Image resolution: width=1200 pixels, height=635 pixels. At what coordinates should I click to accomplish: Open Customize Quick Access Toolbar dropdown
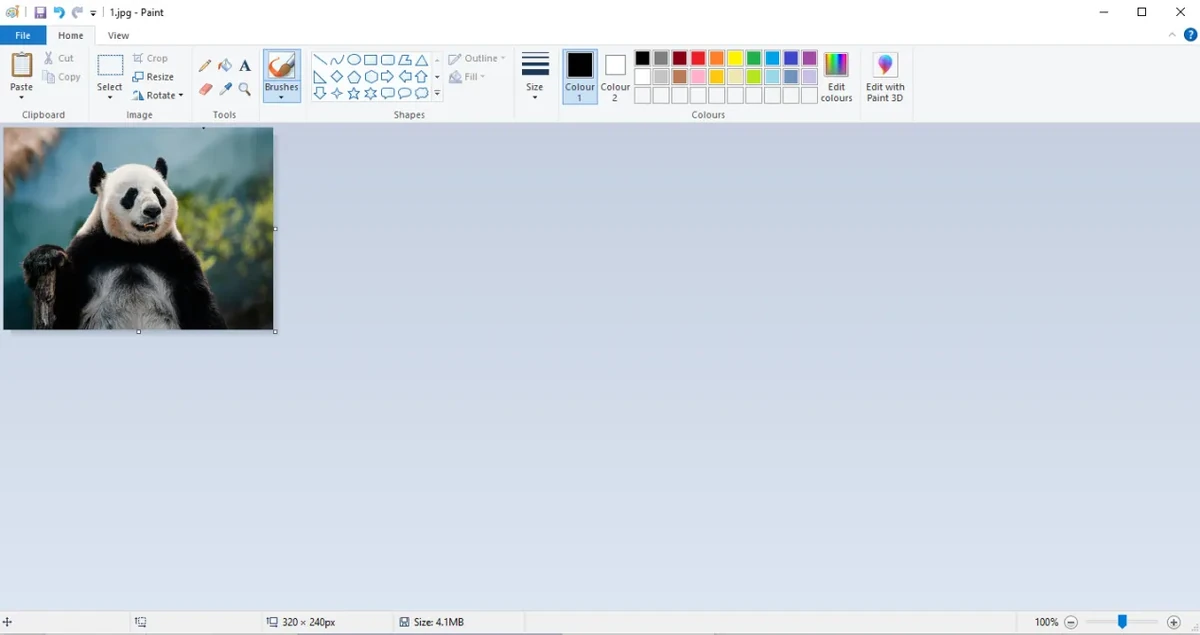coord(93,13)
